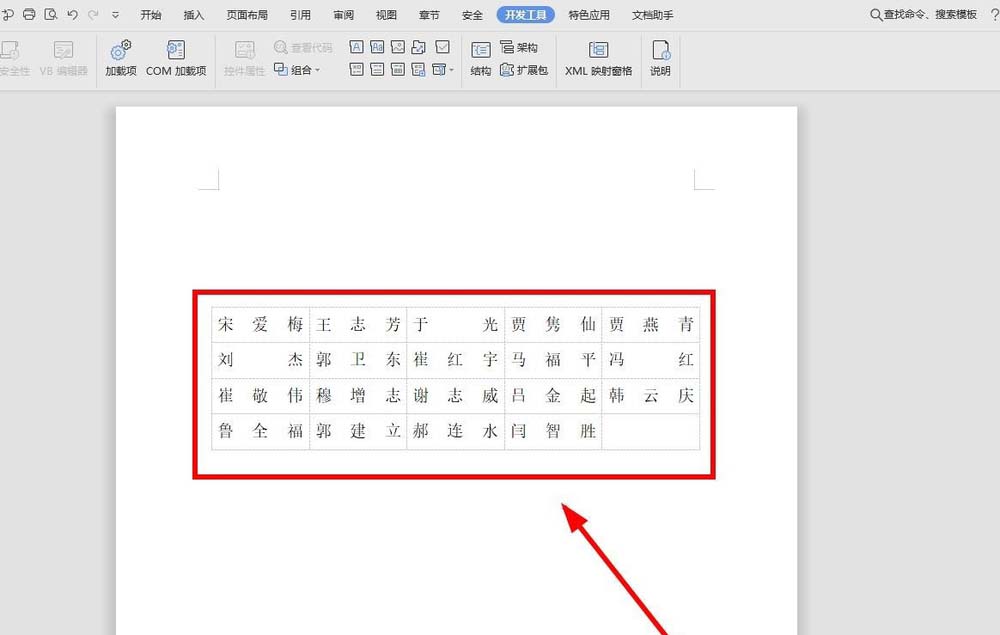Click the table cell 王志芳
1000x635 pixels.
tap(358, 325)
